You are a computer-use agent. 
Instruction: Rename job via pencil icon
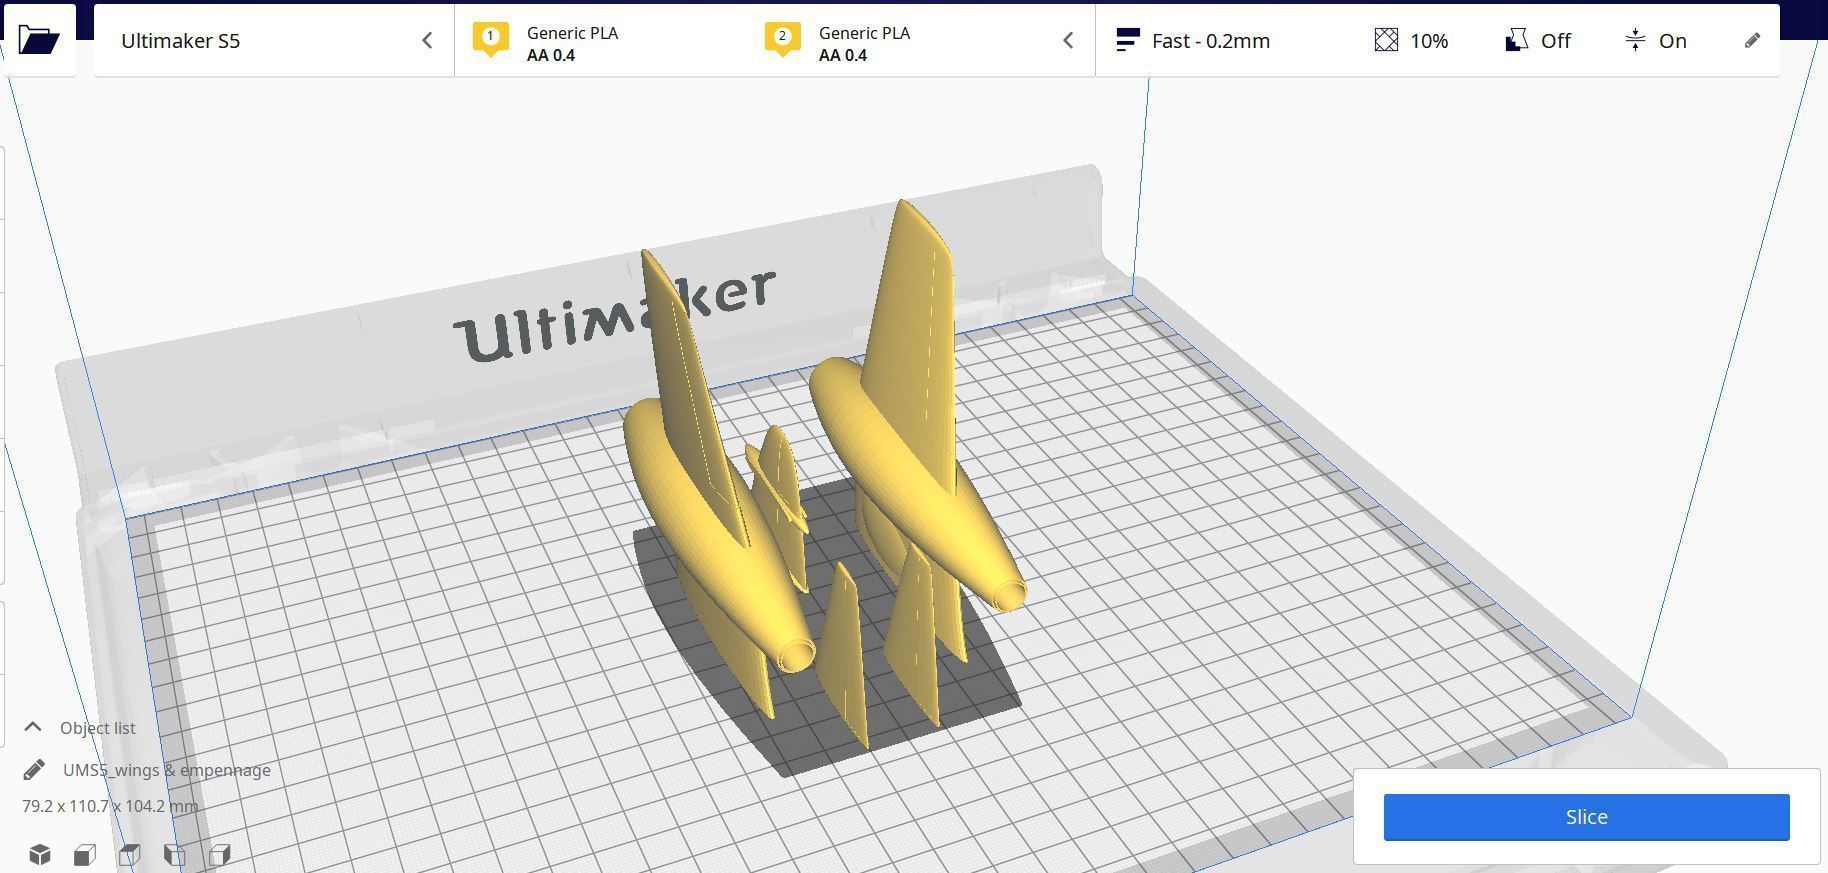pos(34,770)
